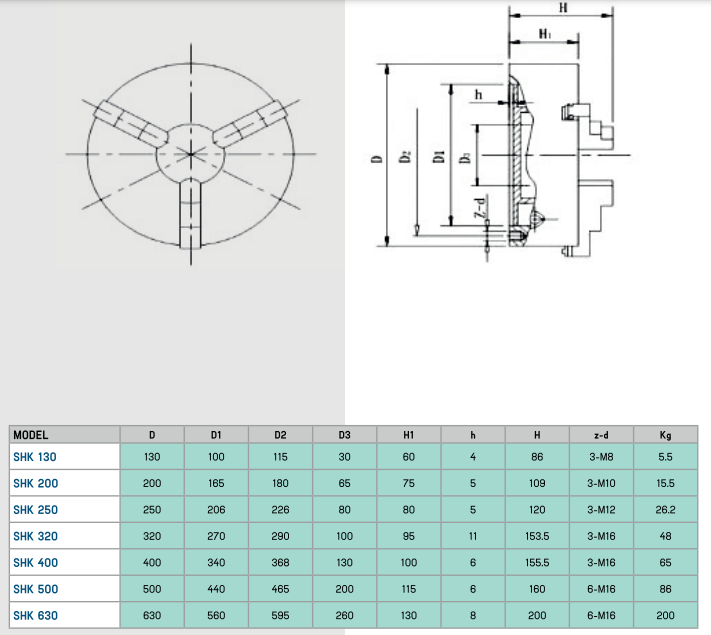Viewport: 711px width, 635px height.
Task: Select the SHK 400 model name
Action: [36, 562]
